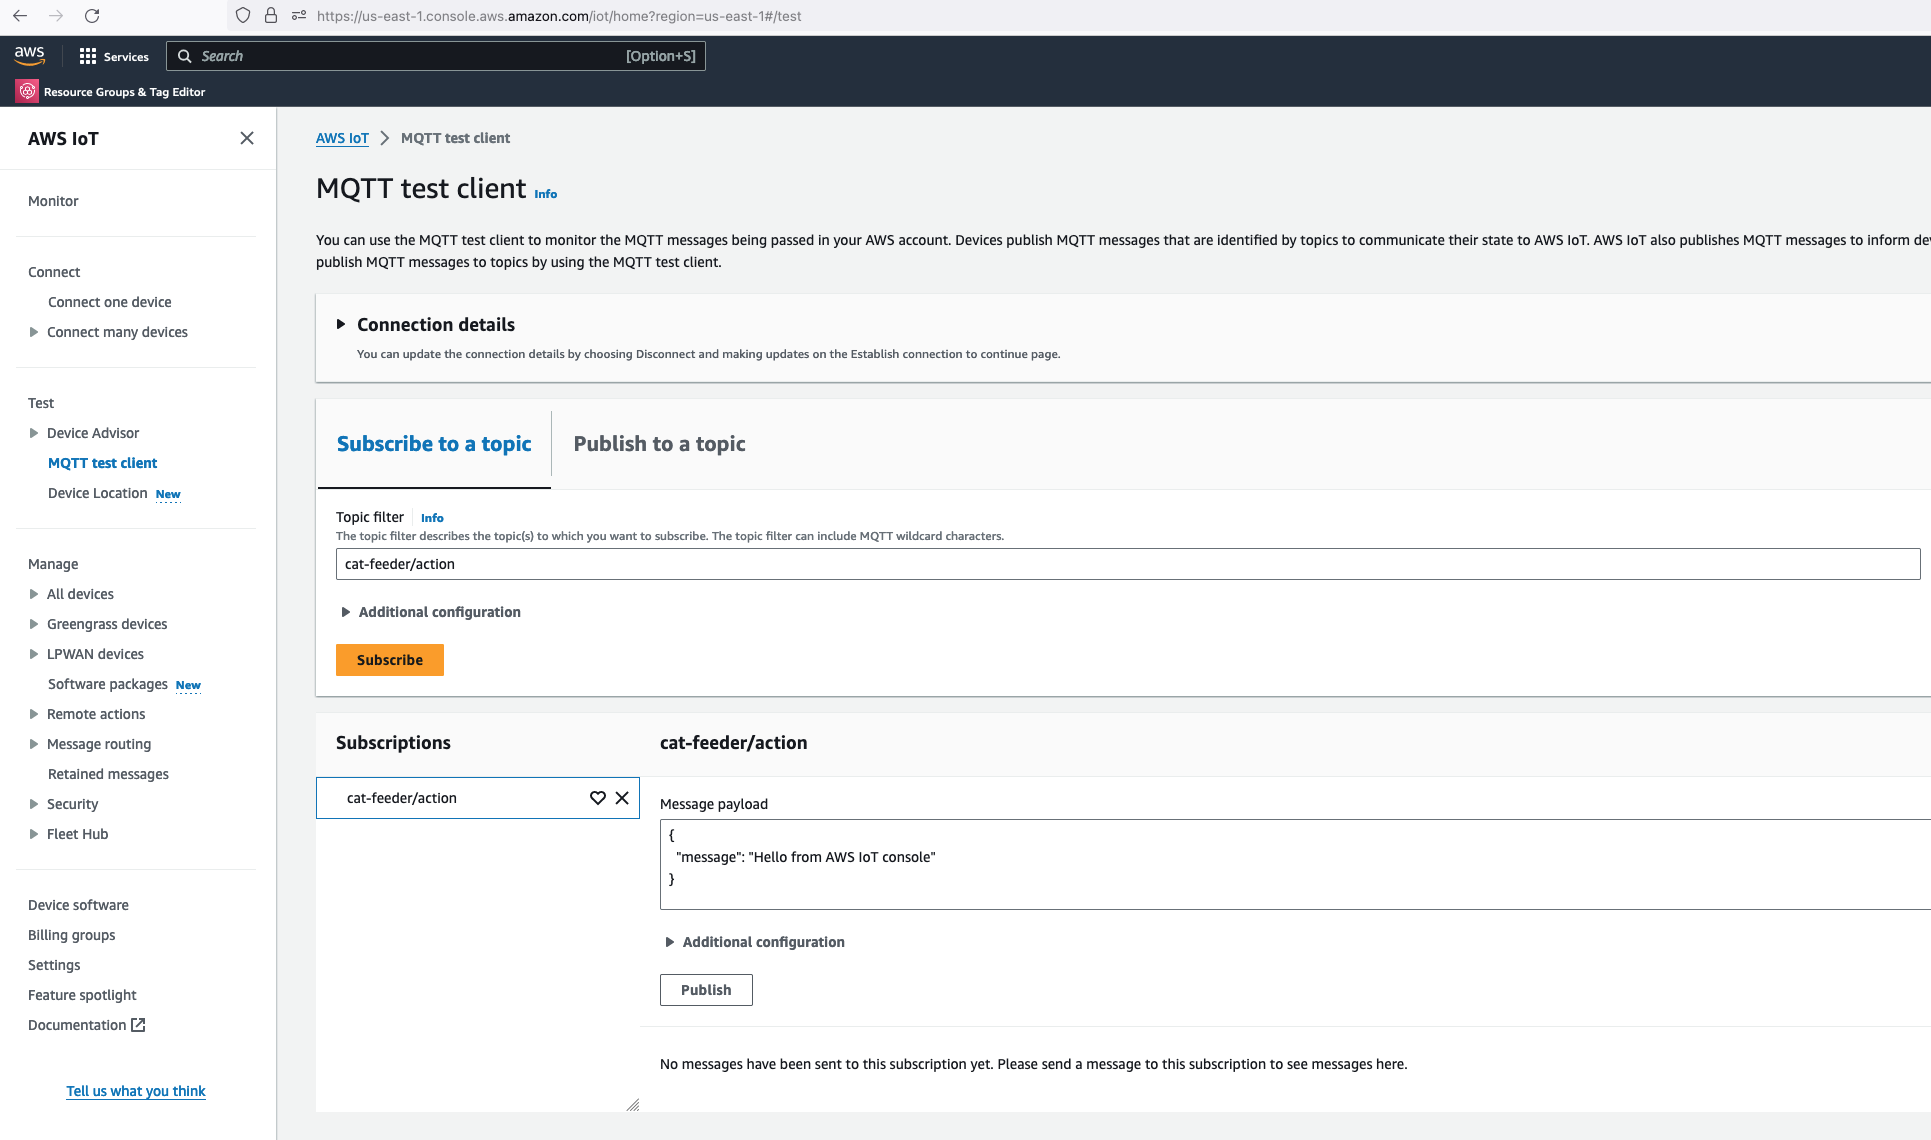Expand Additional configuration under Message payload
Image resolution: width=1931 pixels, height=1140 pixels.
click(670, 942)
